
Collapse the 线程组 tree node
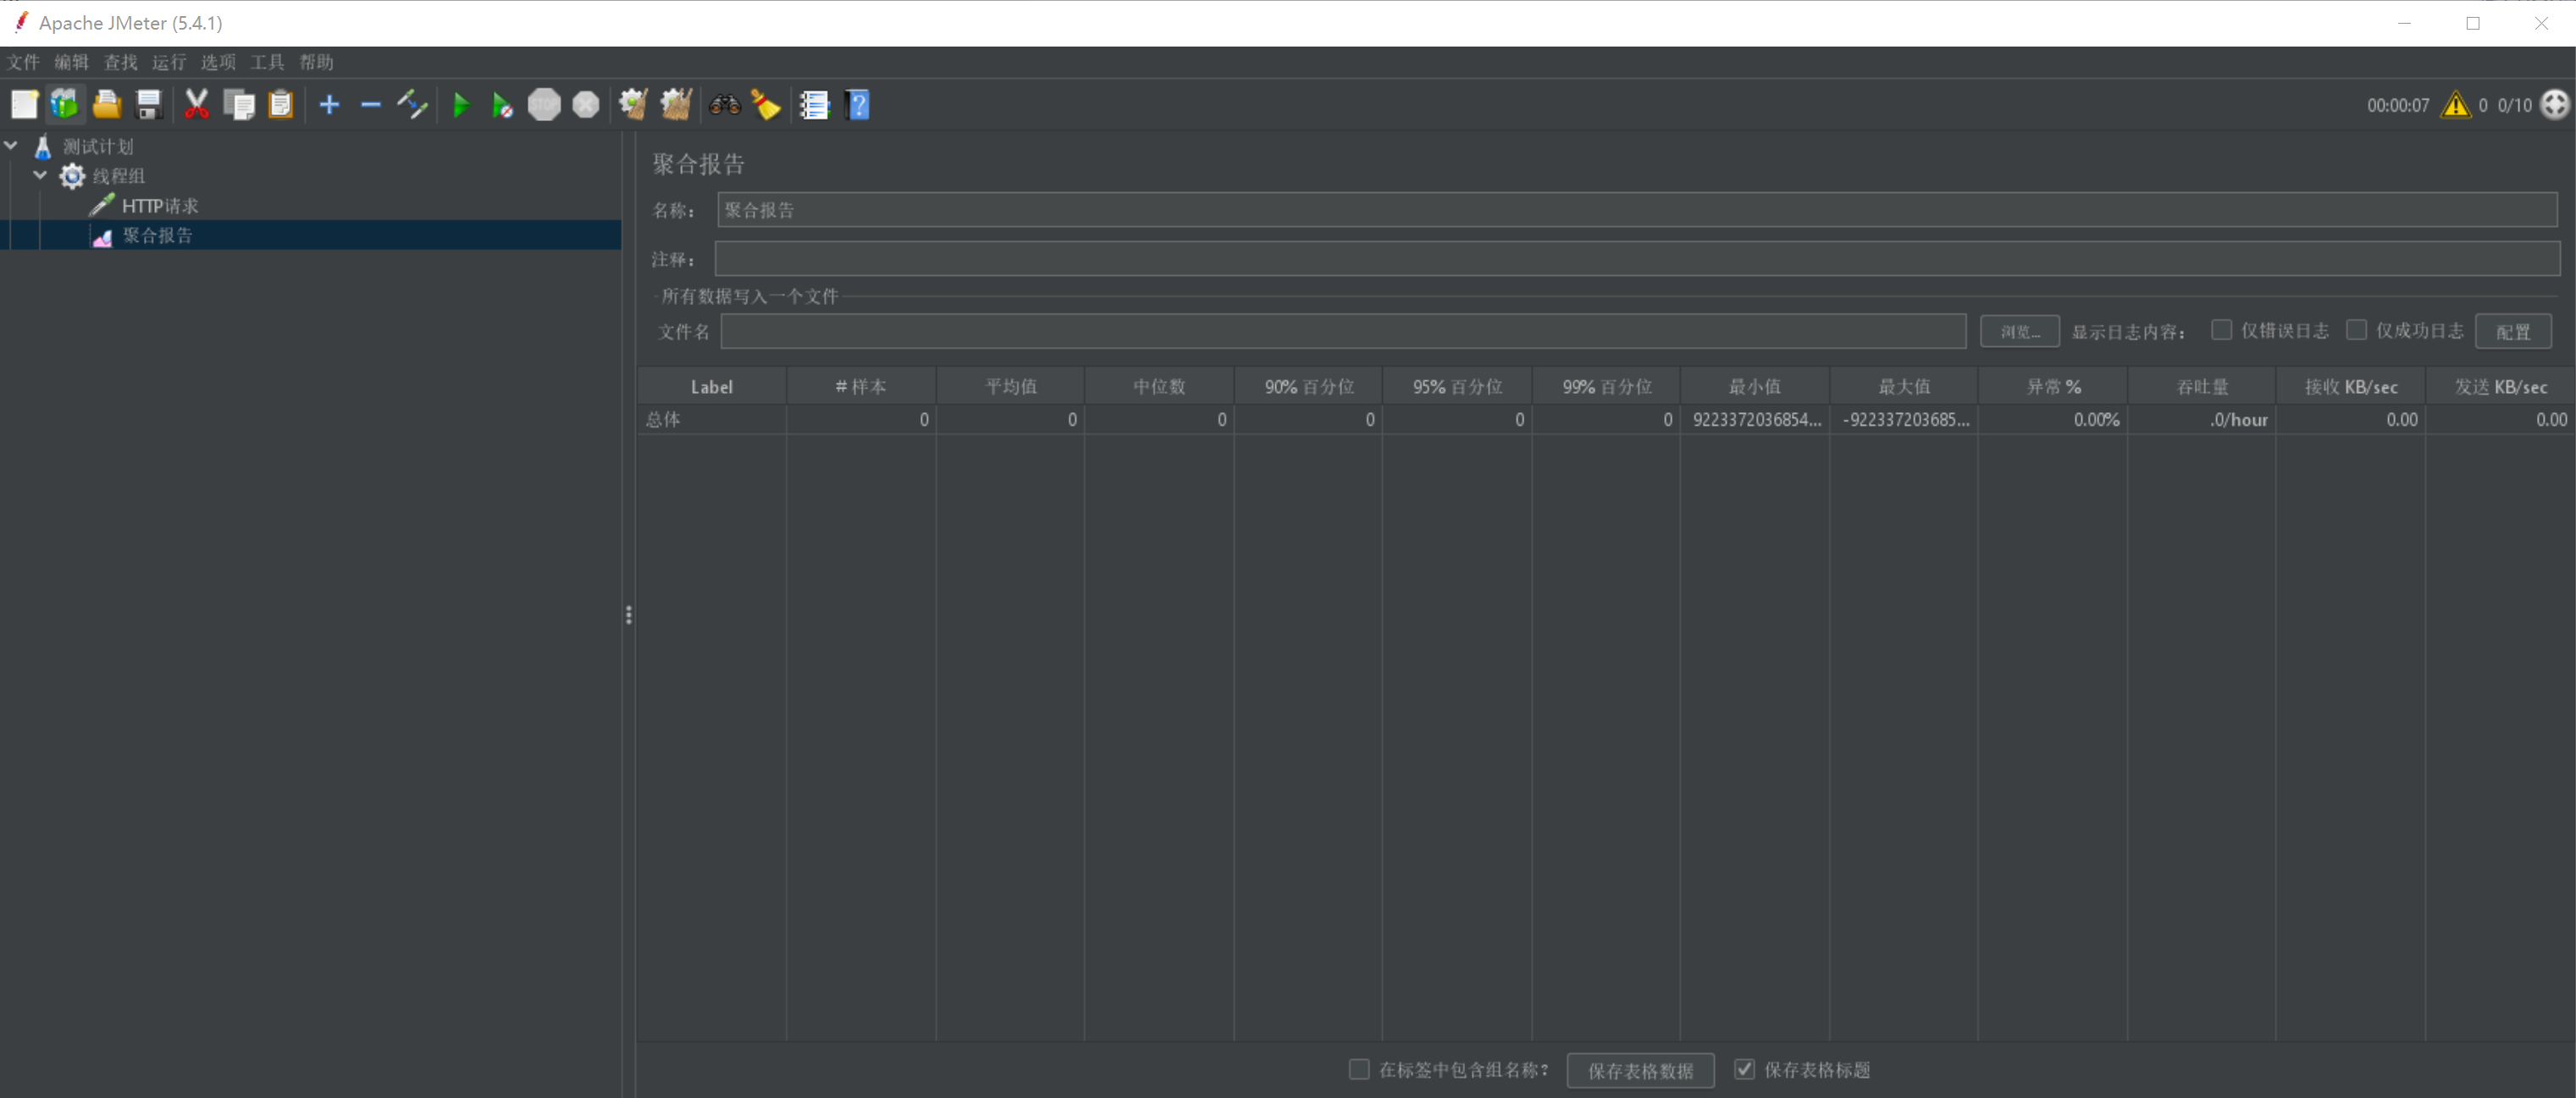pos(40,175)
